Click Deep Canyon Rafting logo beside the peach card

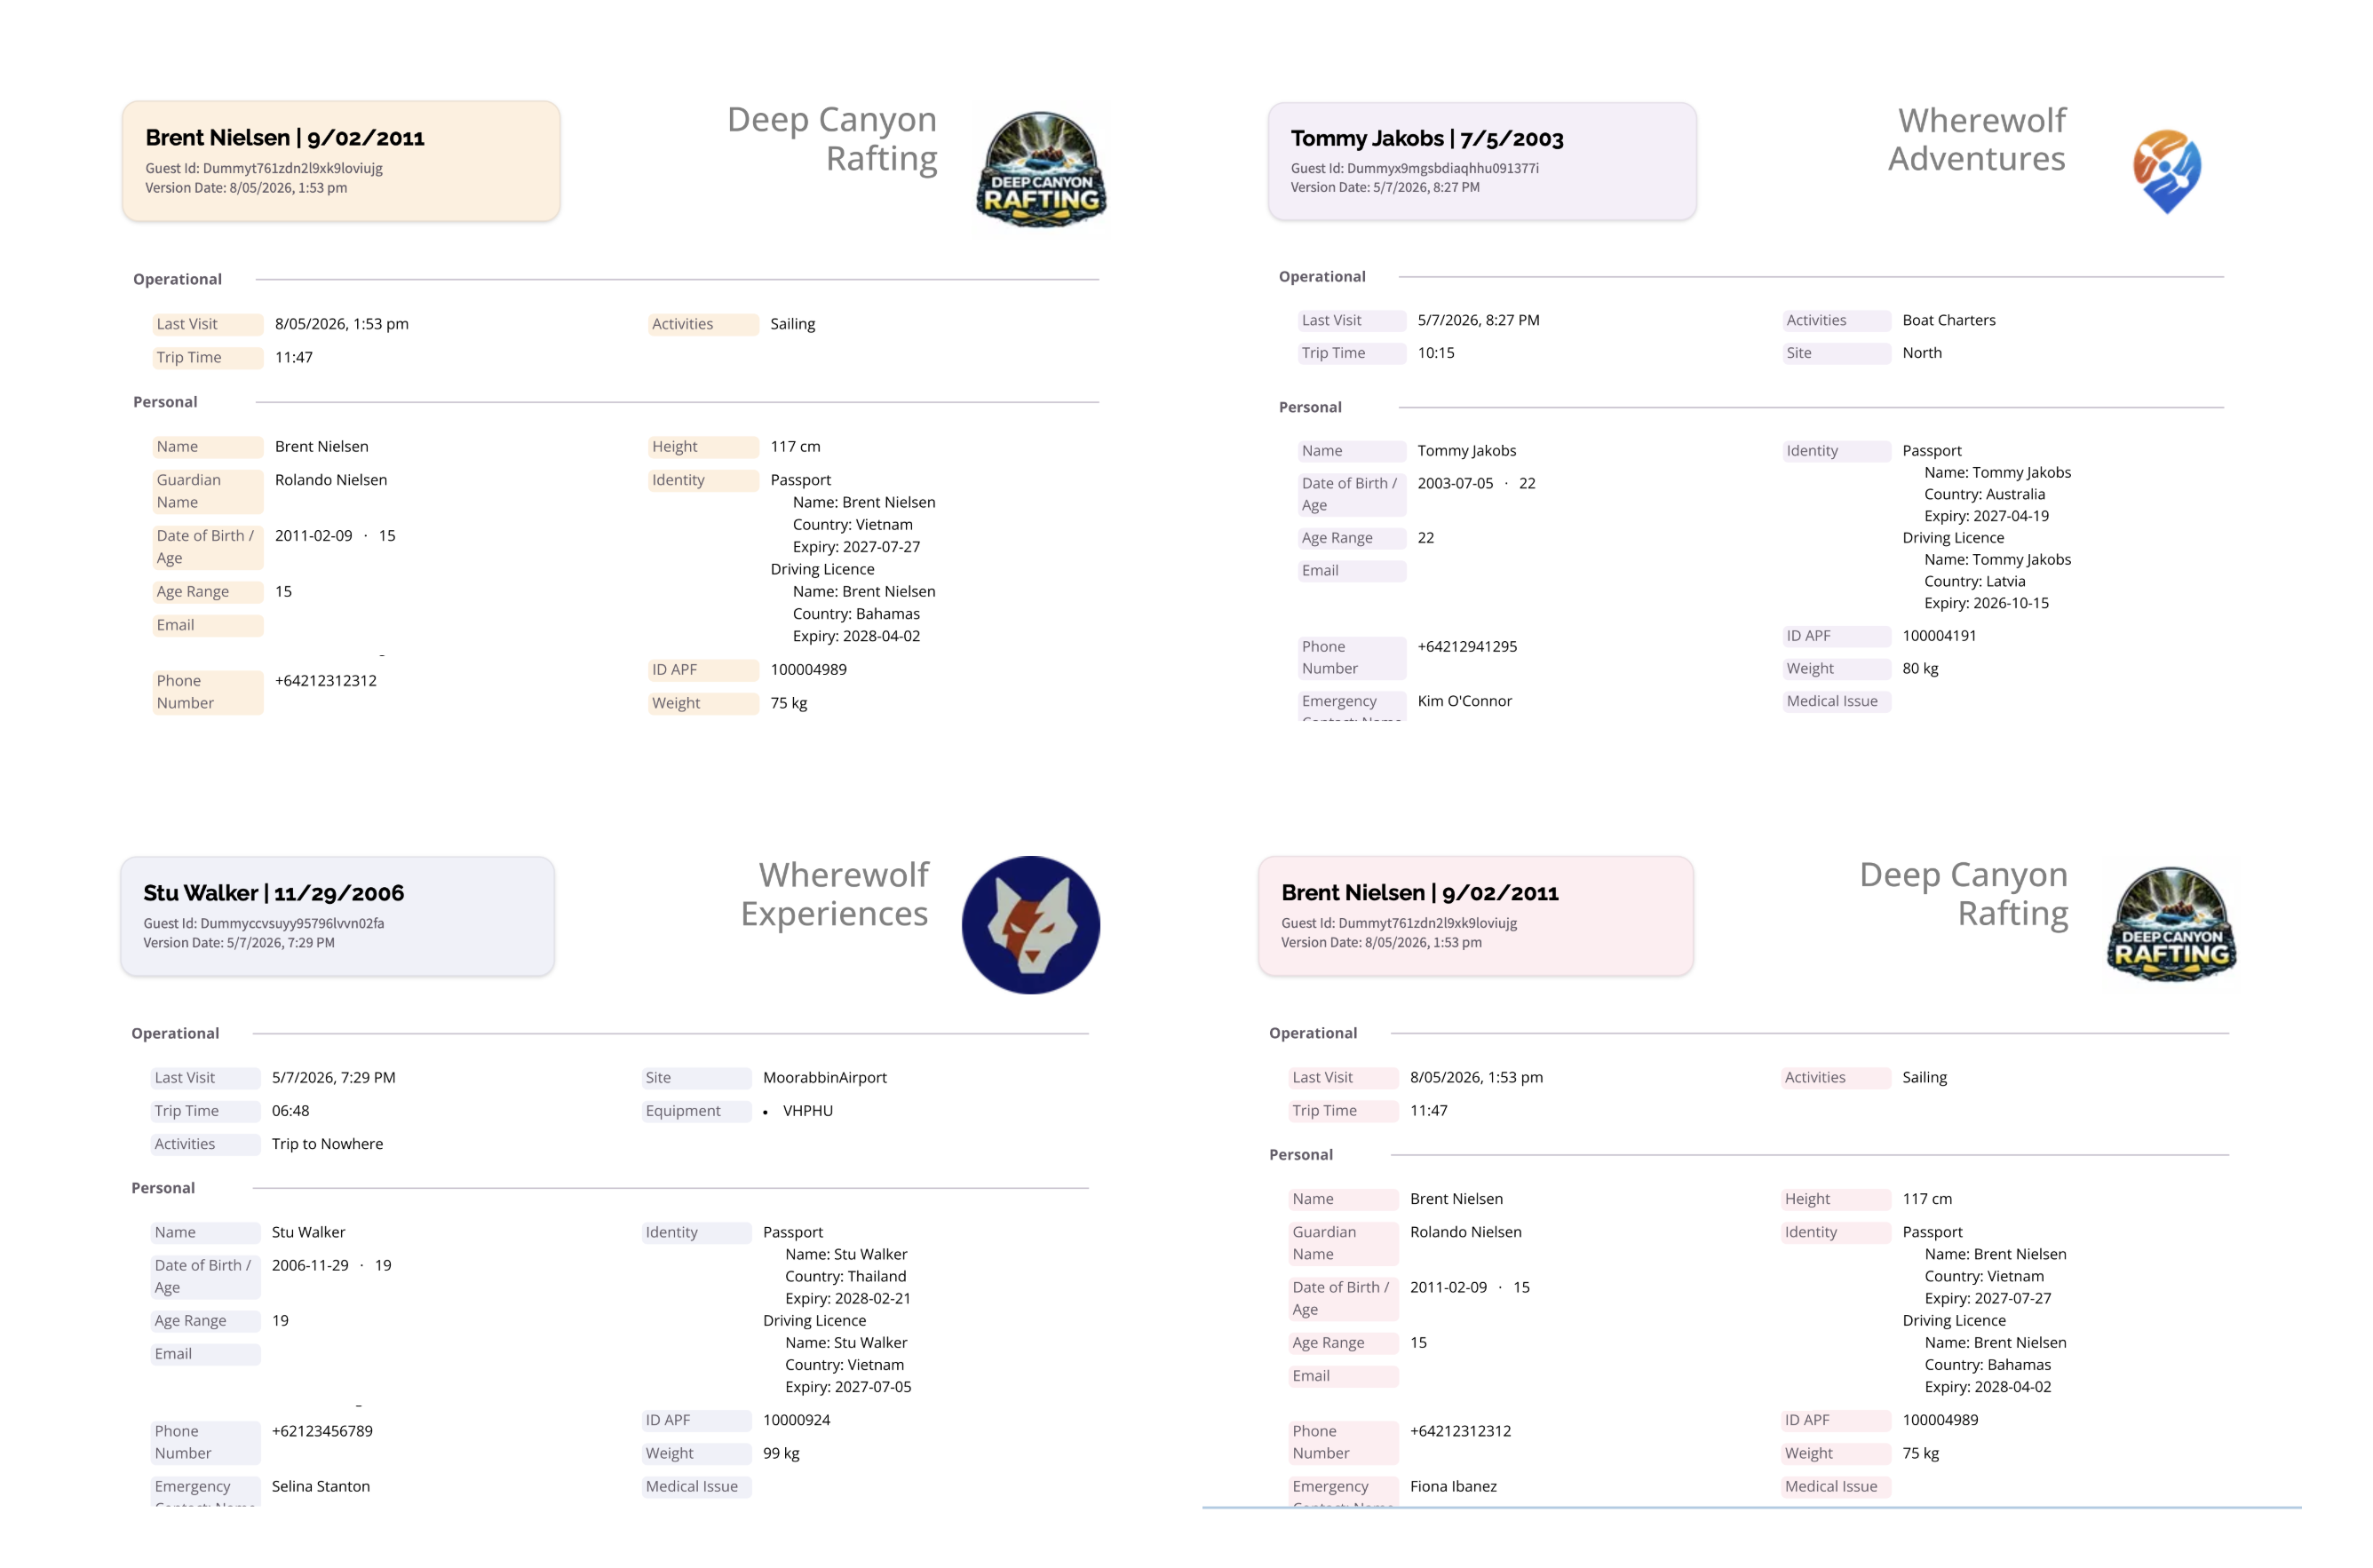click(x=1040, y=170)
